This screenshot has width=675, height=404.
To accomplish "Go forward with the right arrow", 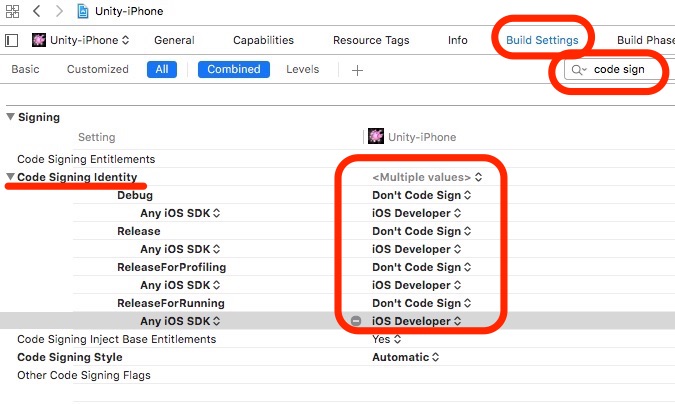I will (x=59, y=11).
